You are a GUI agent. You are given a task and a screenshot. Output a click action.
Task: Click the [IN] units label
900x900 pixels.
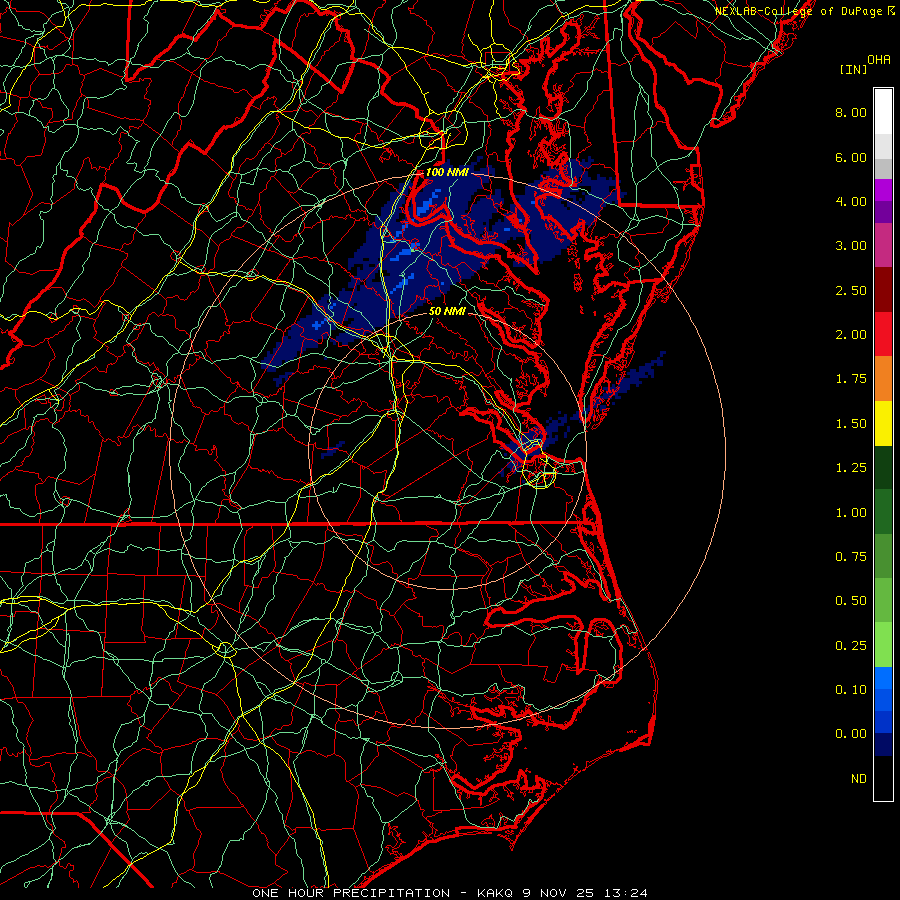[x=853, y=69]
